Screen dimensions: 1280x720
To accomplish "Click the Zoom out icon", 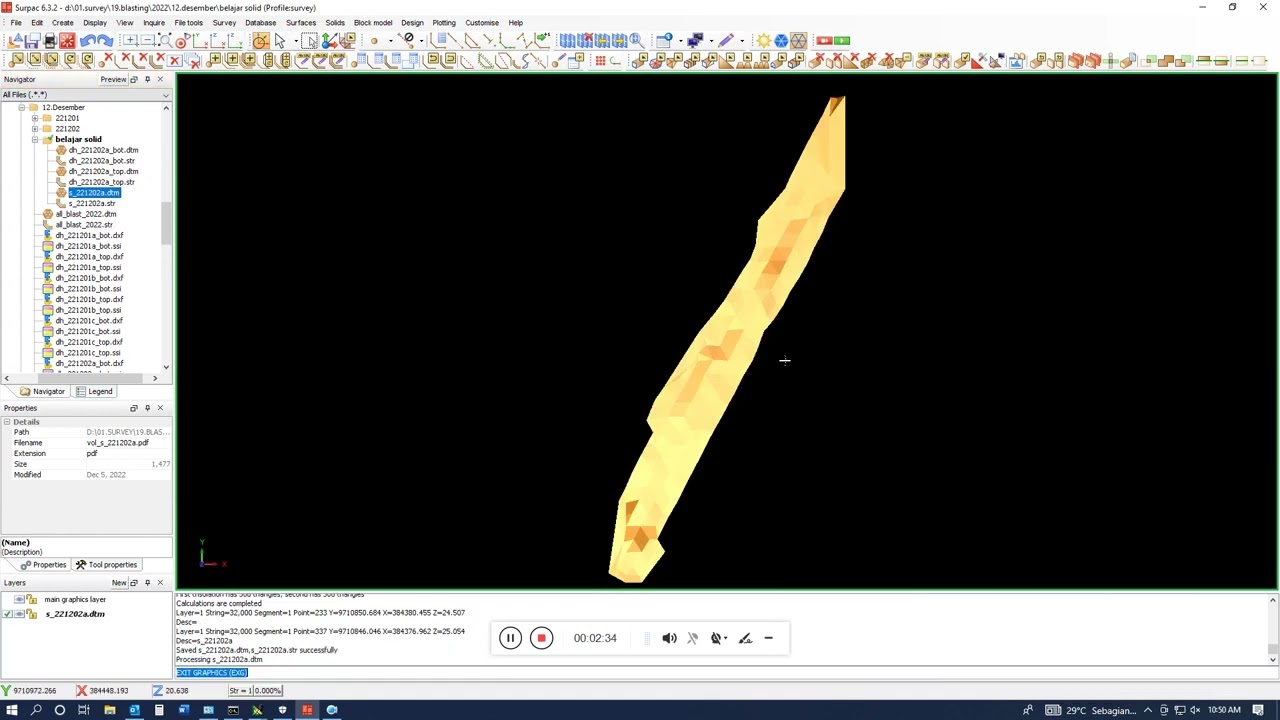I will point(147,40).
